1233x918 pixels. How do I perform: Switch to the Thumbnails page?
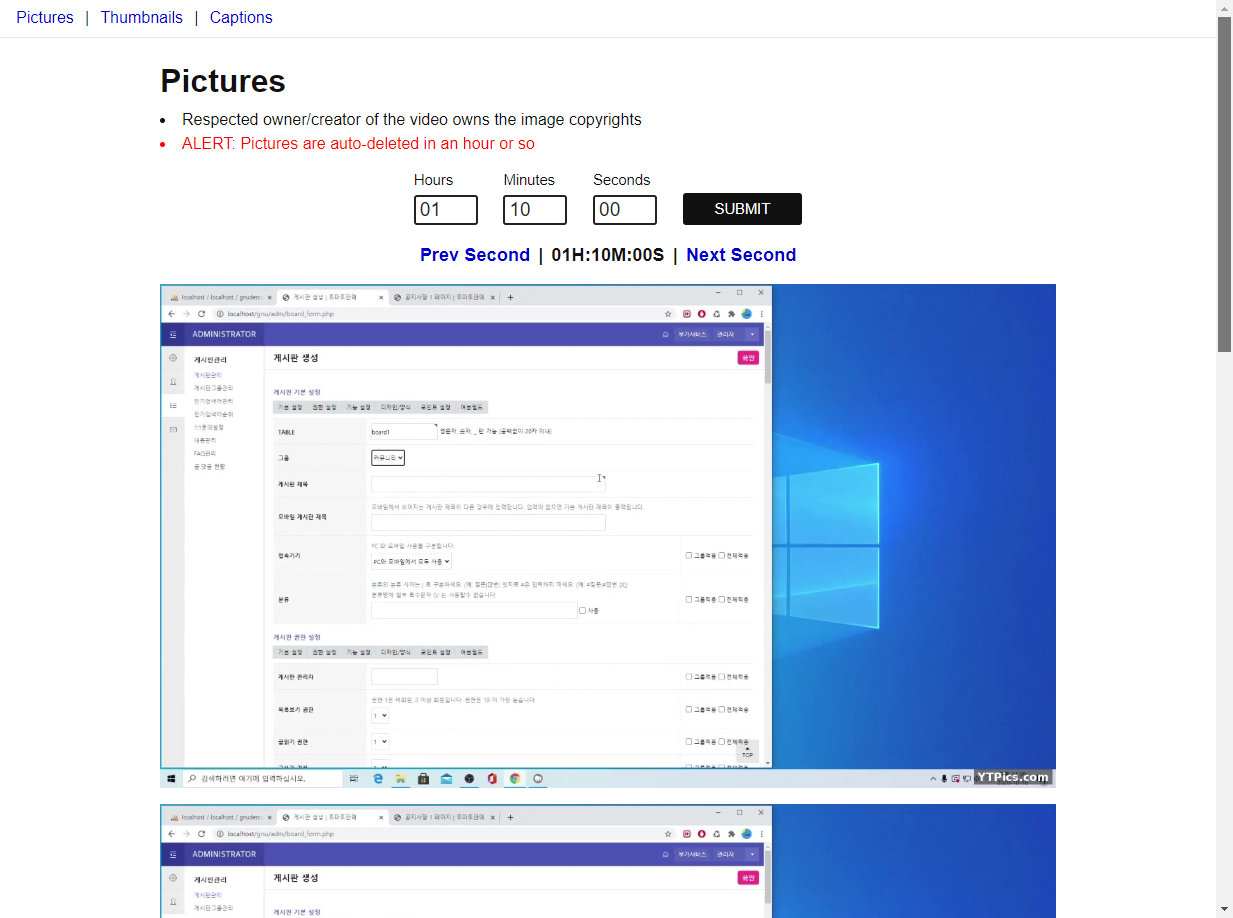click(x=141, y=17)
